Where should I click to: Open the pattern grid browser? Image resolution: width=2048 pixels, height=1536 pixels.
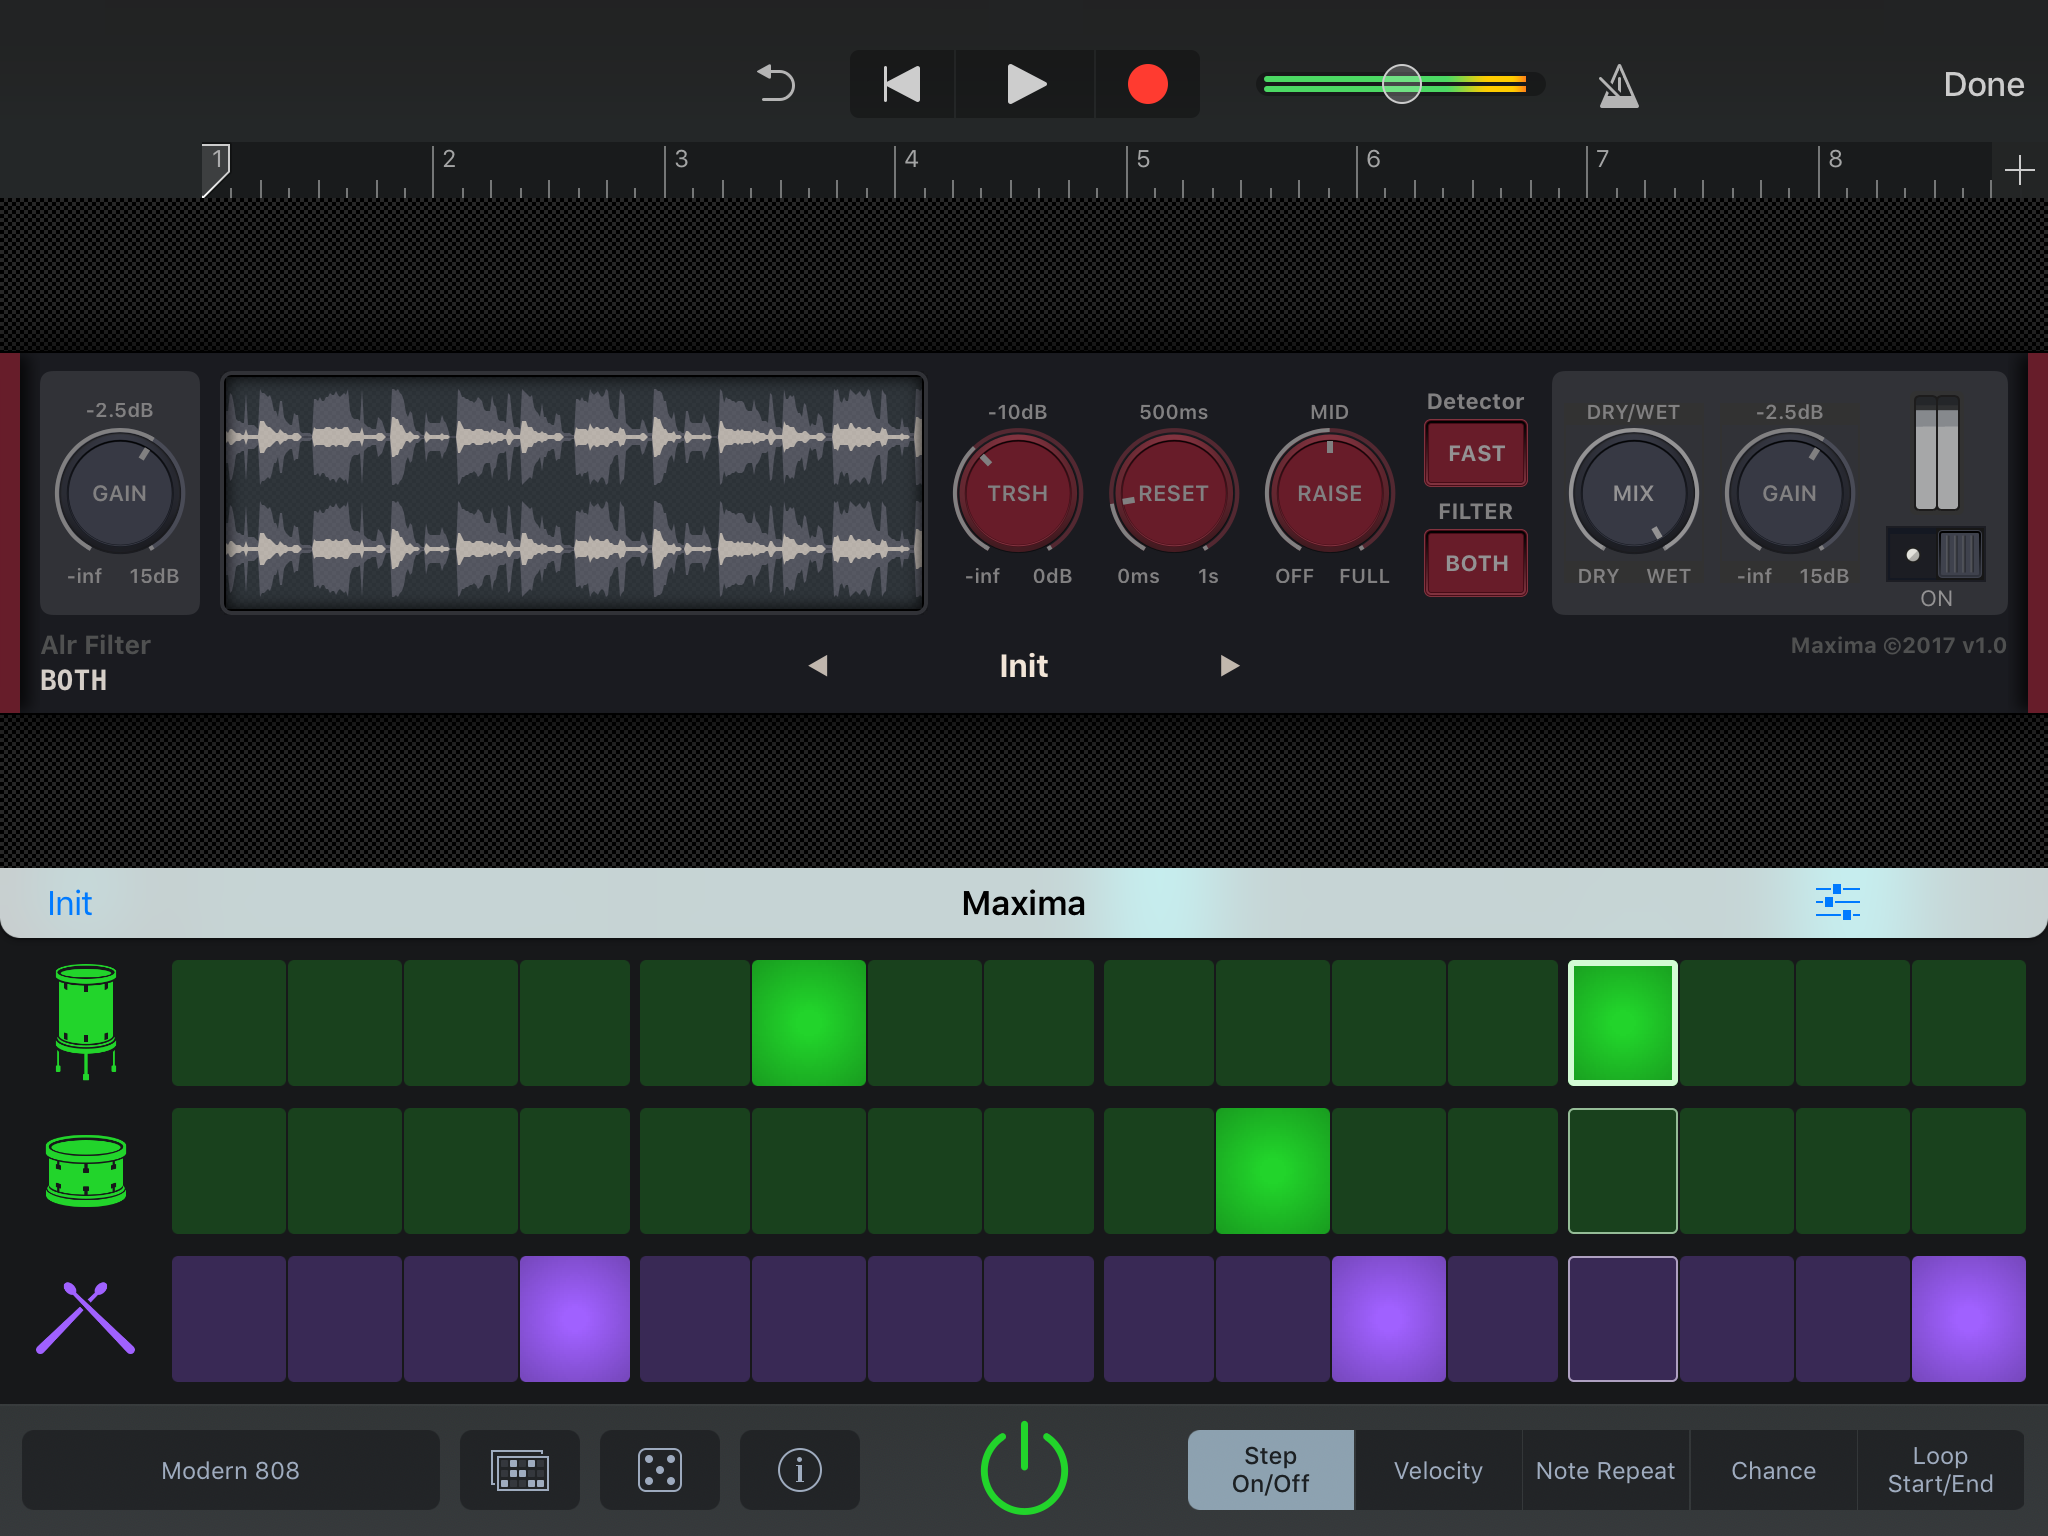(x=520, y=1470)
